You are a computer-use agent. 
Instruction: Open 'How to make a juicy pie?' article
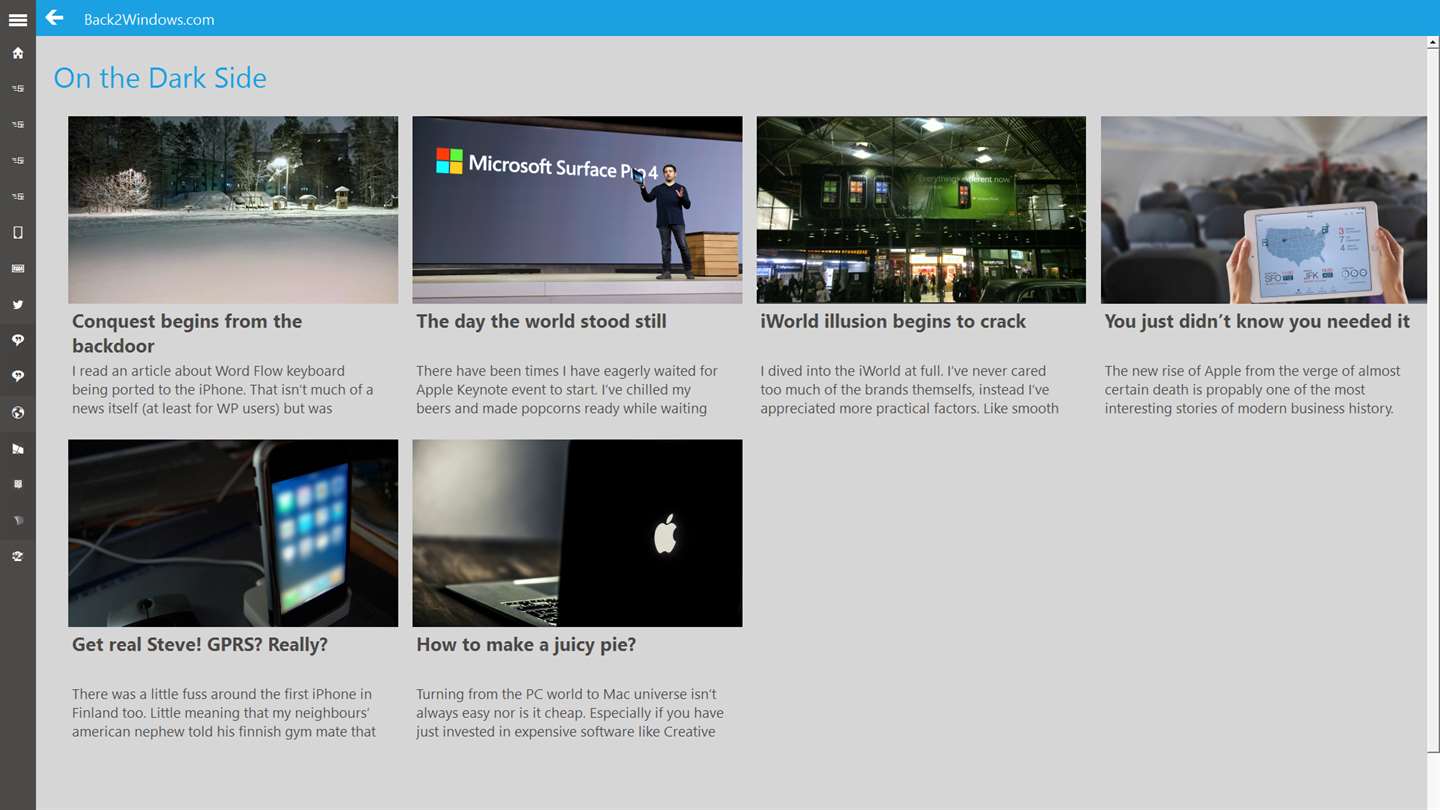pos(526,645)
